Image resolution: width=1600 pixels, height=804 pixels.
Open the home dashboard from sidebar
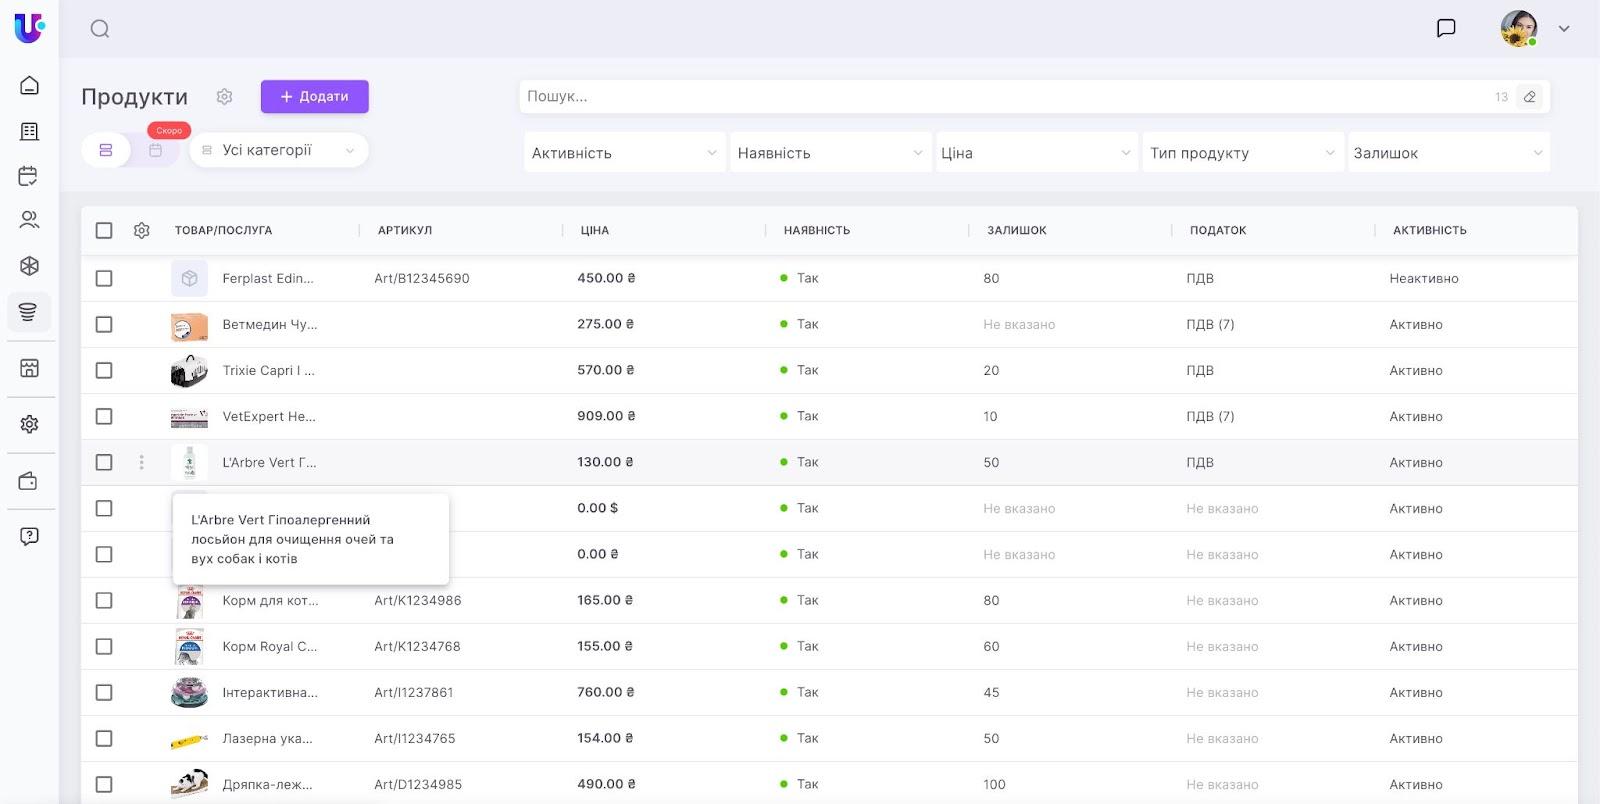point(29,85)
